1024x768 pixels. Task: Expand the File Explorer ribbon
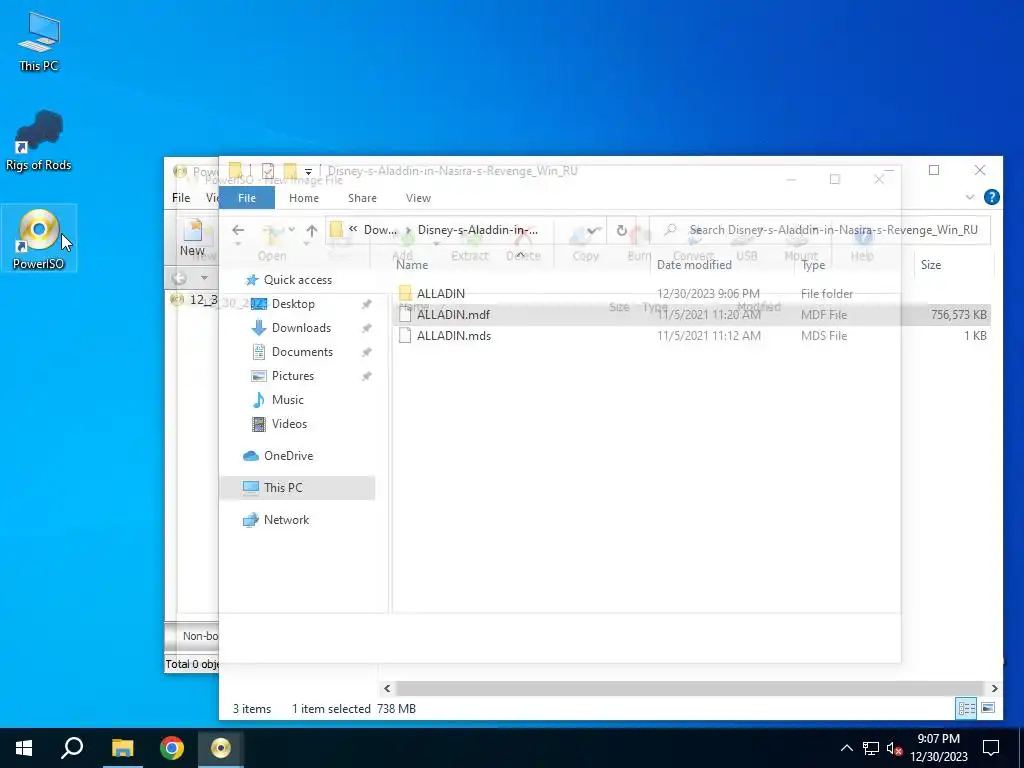pos(970,197)
